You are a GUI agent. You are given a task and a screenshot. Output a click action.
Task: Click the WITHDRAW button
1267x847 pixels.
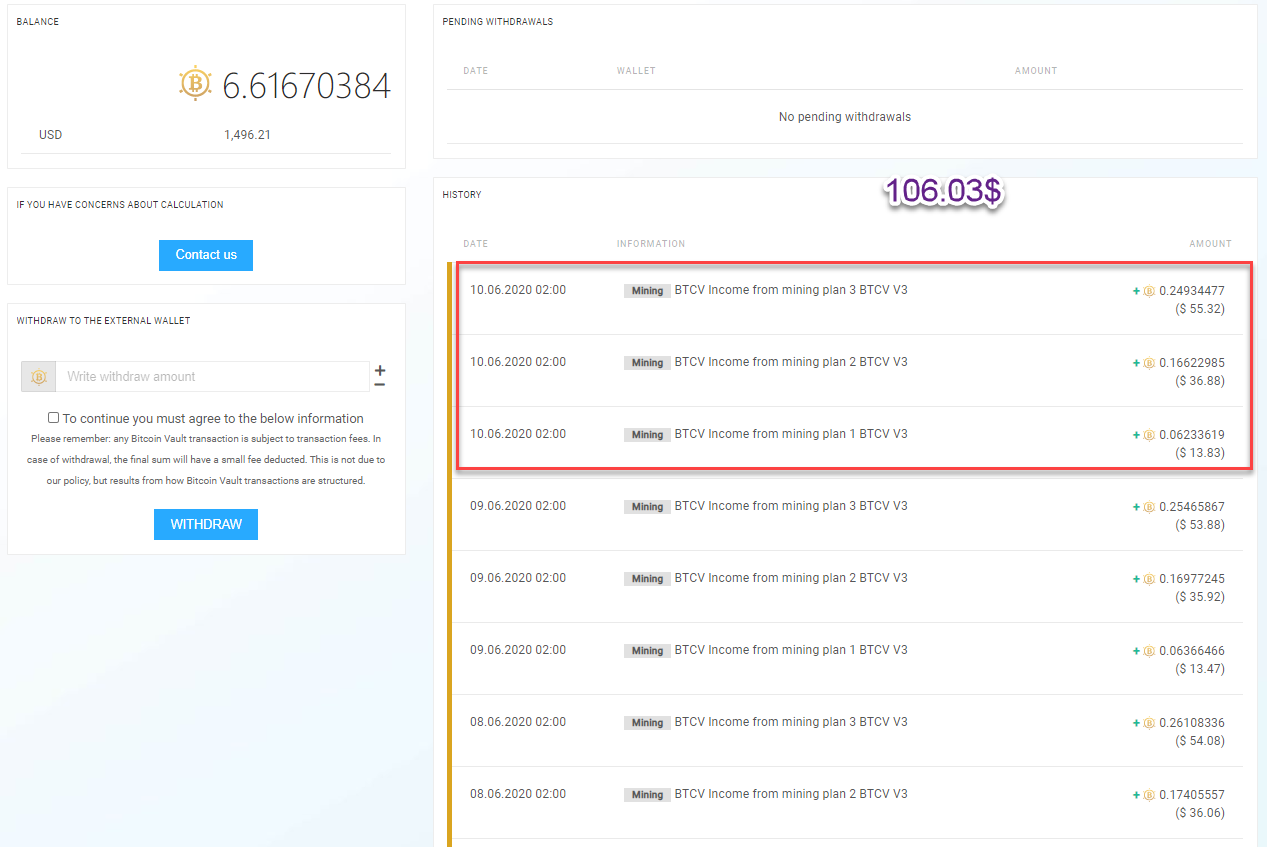click(x=206, y=524)
